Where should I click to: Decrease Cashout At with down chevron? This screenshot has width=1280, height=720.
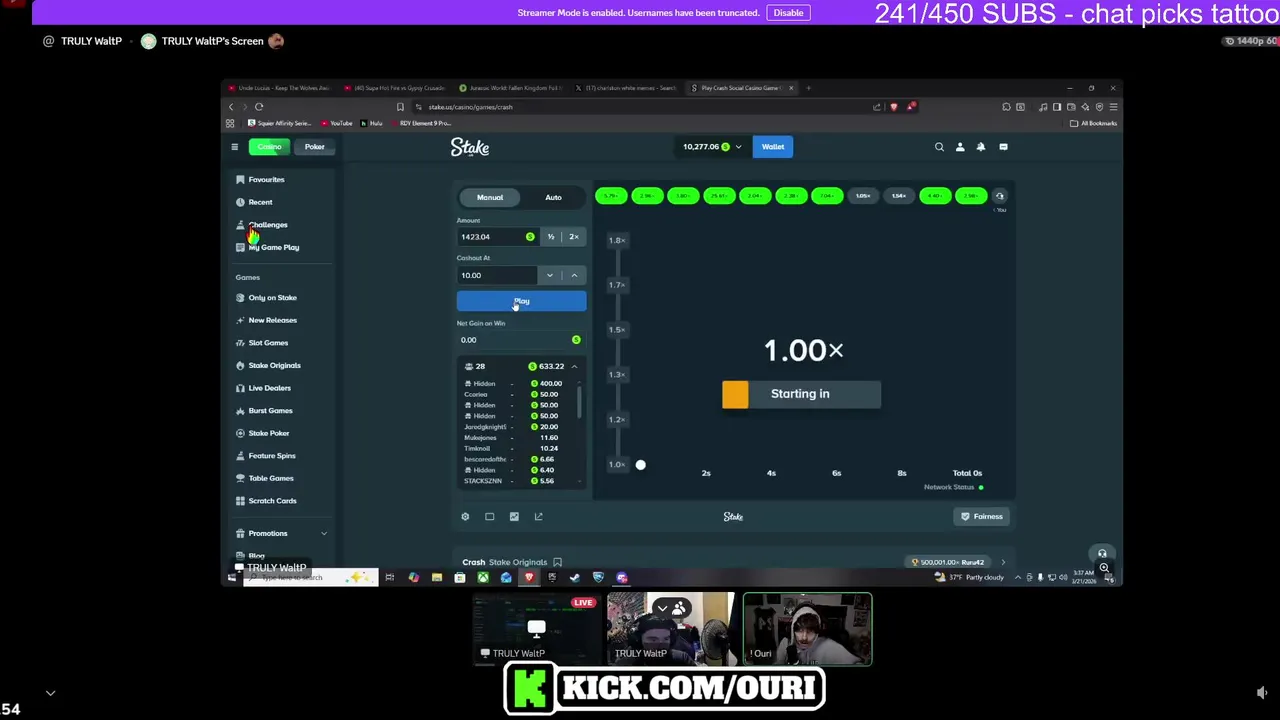549,275
